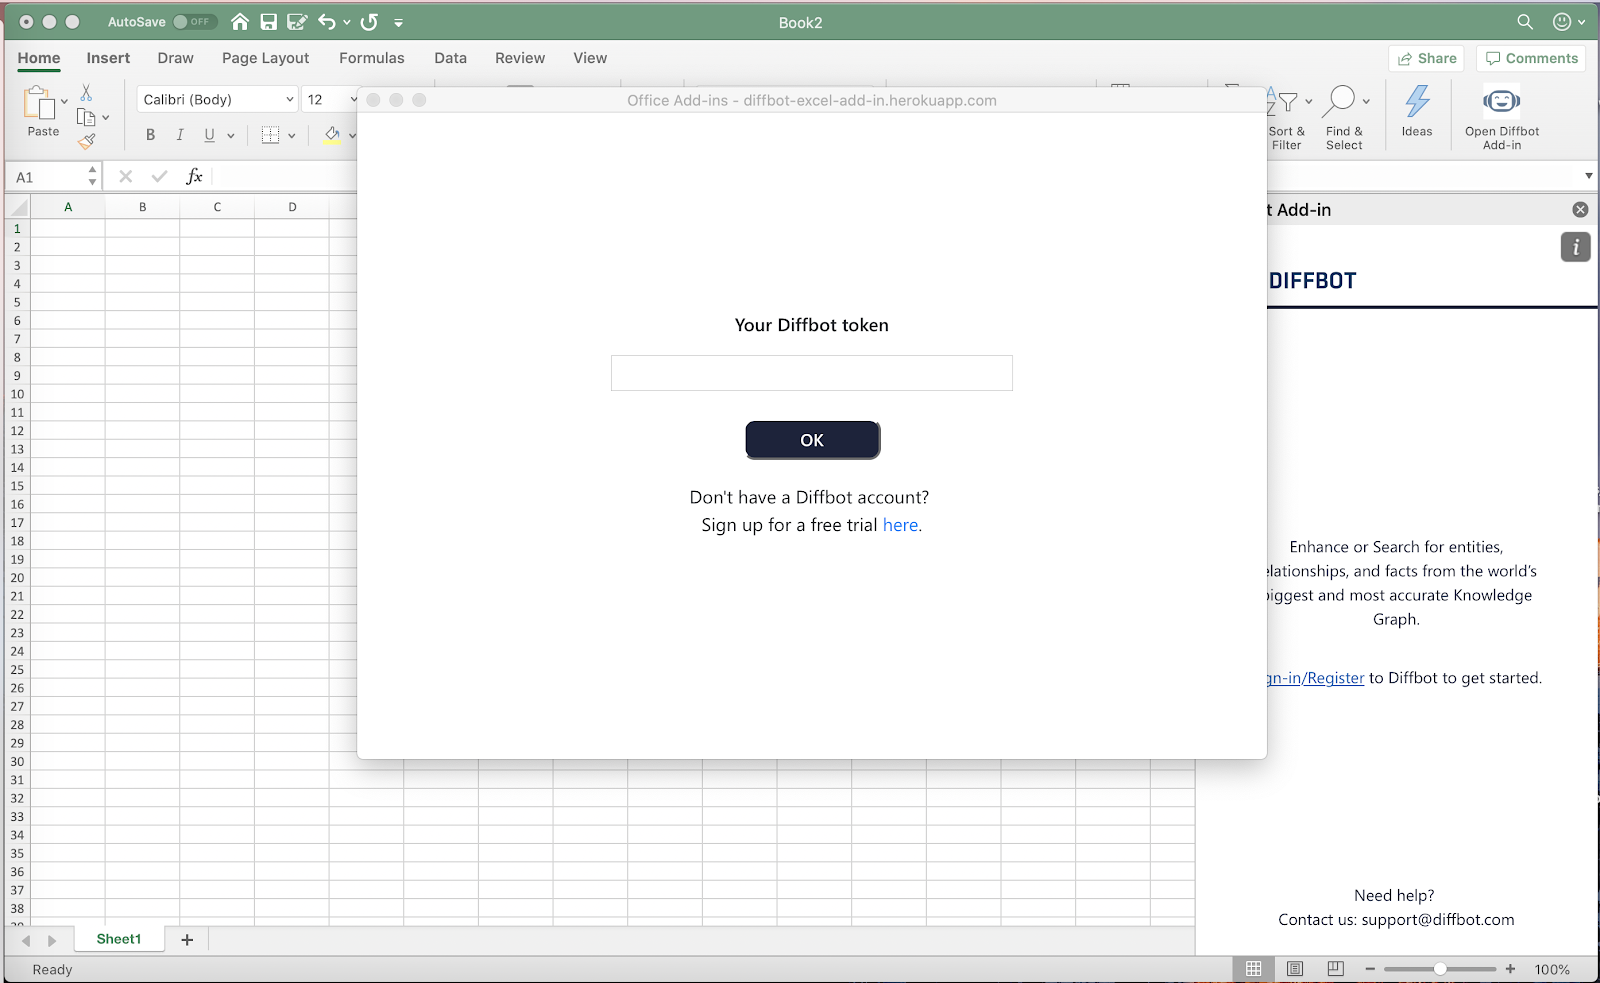Click the Diffbot token input field

[x=811, y=373]
